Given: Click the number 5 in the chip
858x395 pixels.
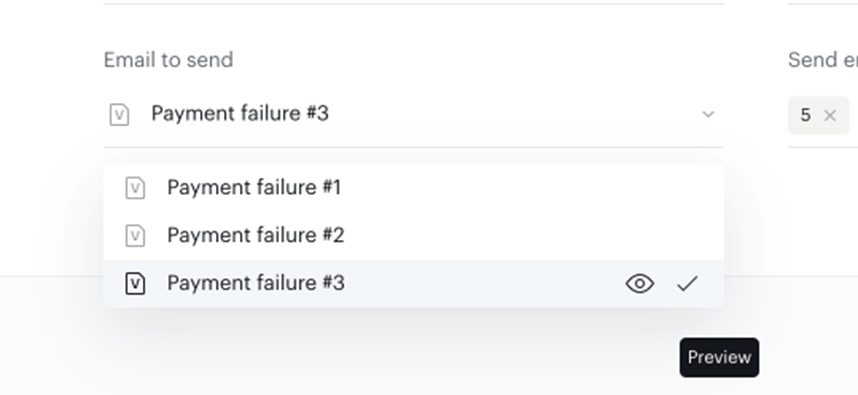Looking at the screenshot, I should [805, 115].
